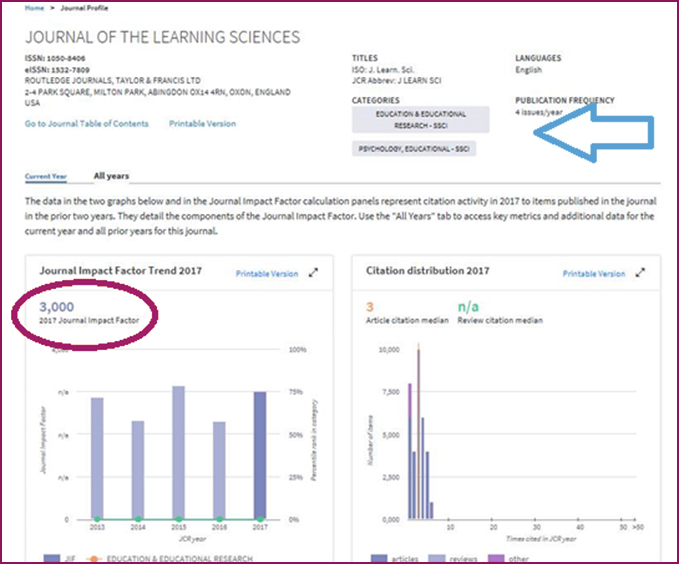Switch to the All years tab
Image resolution: width=679 pixels, height=564 pixels.
point(111,176)
